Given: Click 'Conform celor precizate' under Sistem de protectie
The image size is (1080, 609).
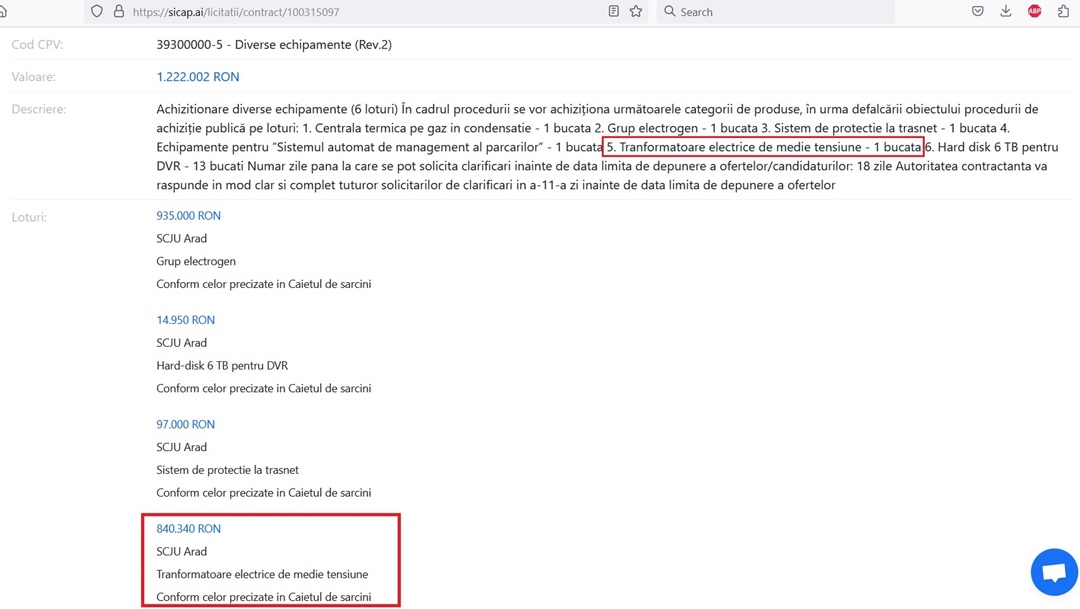Looking at the screenshot, I should [x=264, y=493].
